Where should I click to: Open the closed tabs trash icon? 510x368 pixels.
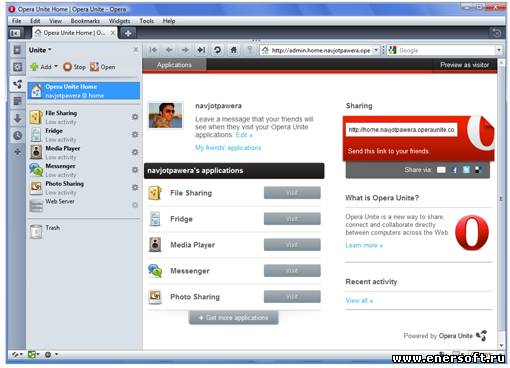coord(496,33)
